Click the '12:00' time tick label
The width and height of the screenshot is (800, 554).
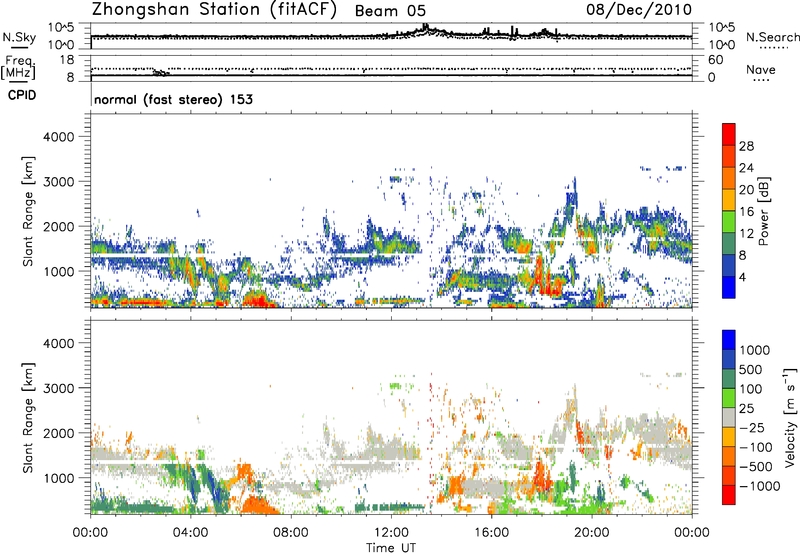391,533
